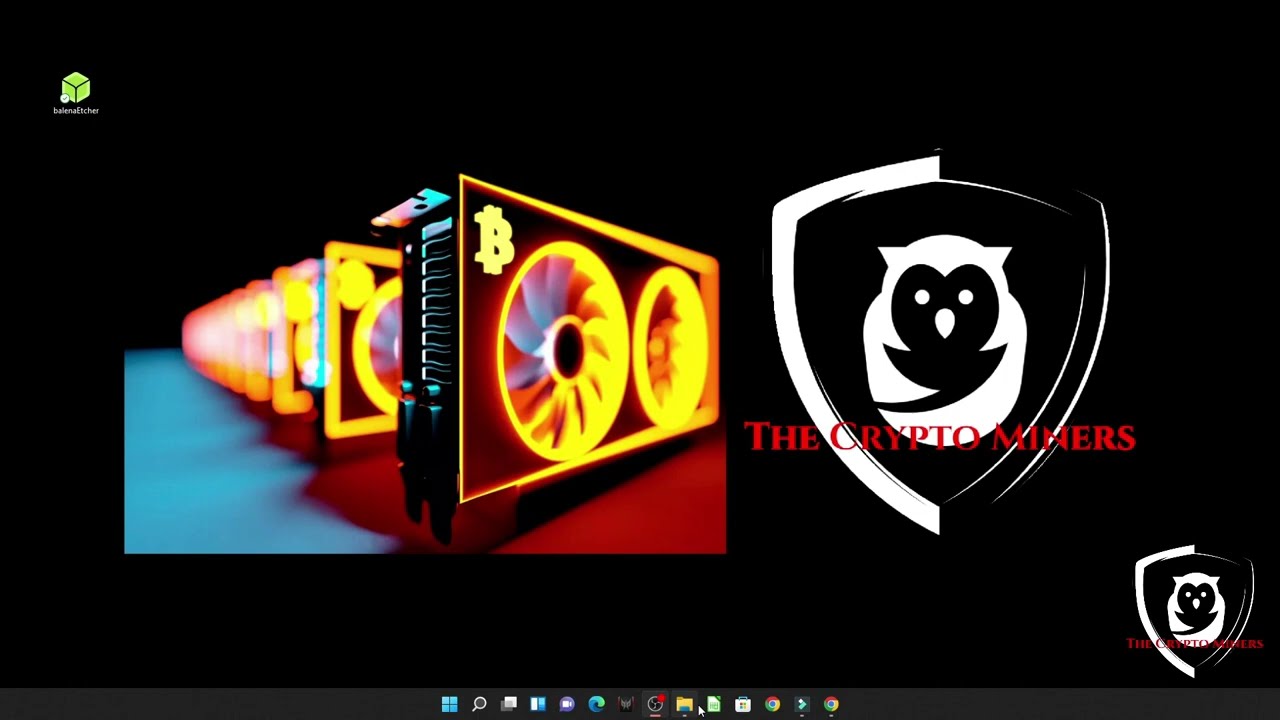
Task: Open Task View from the taskbar
Action: 509,704
